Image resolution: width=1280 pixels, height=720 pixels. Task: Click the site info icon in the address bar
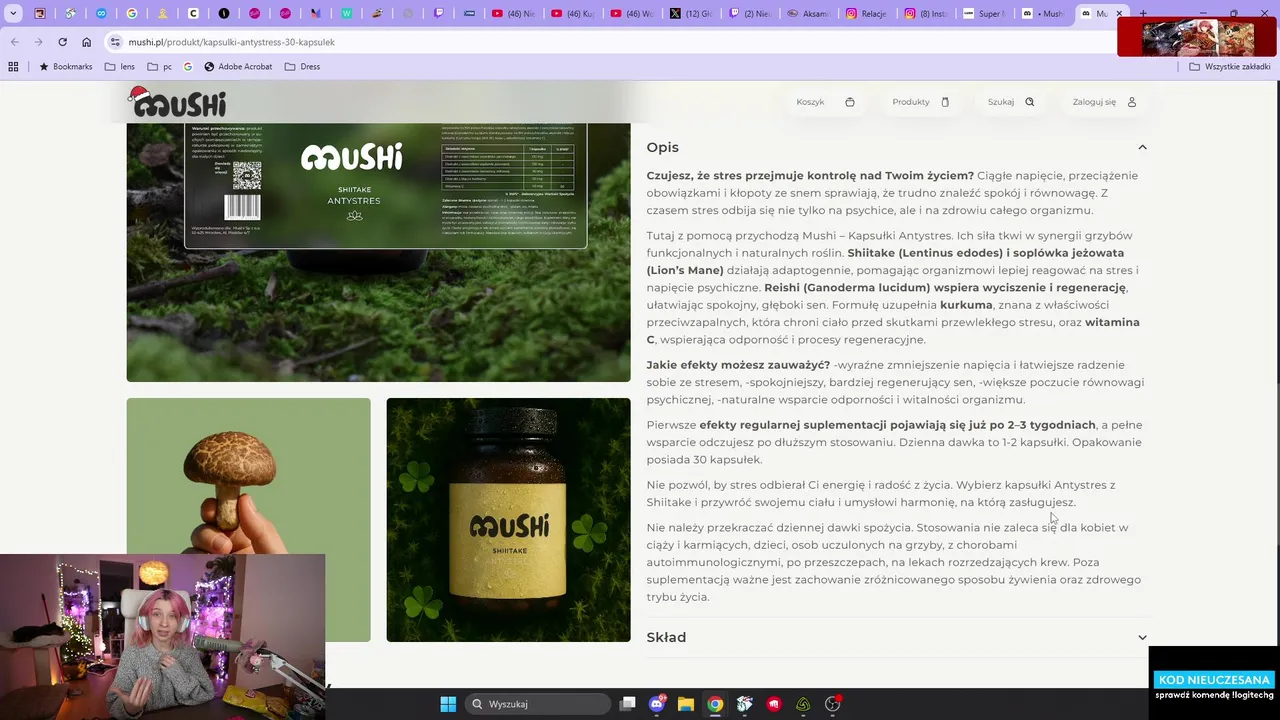[x=115, y=42]
